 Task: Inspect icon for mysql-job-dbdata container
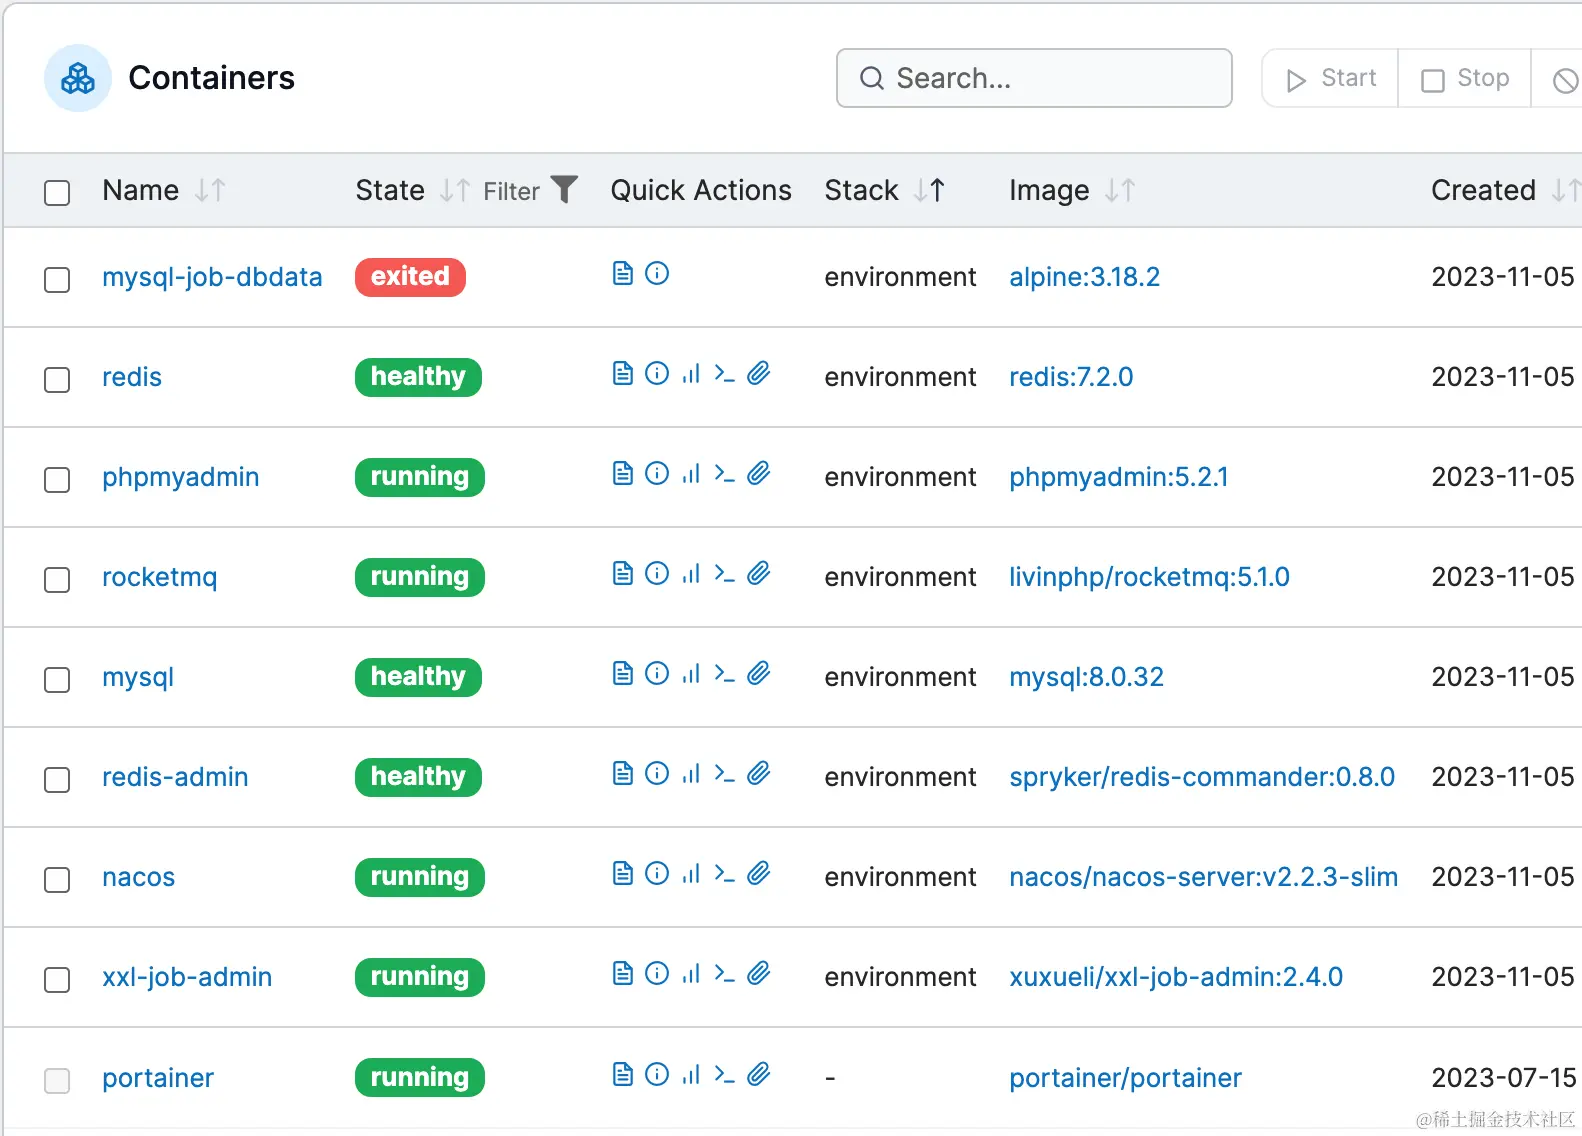pos(657,273)
